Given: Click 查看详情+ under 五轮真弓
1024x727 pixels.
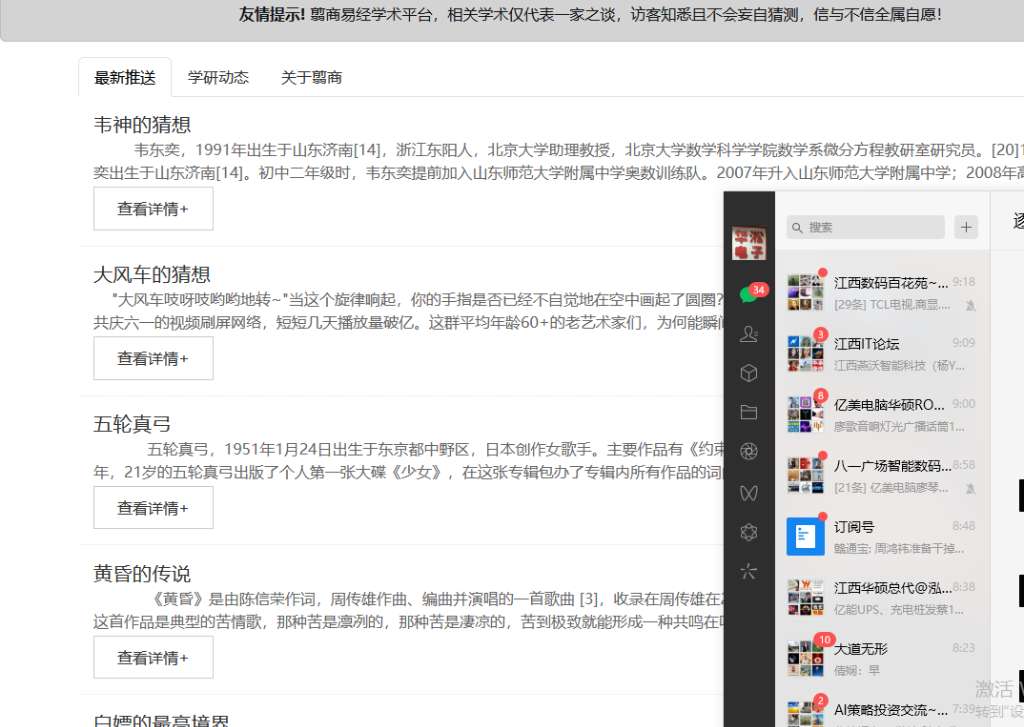Looking at the screenshot, I should click(x=153, y=508).
